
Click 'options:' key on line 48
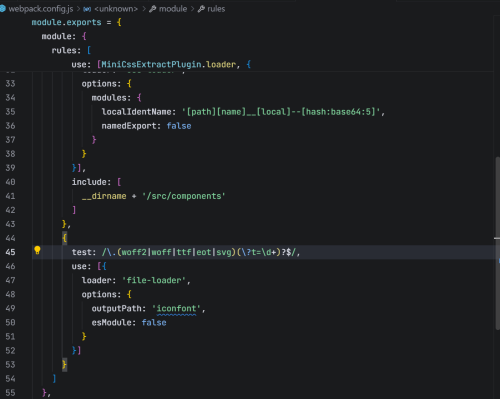pos(101,294)
